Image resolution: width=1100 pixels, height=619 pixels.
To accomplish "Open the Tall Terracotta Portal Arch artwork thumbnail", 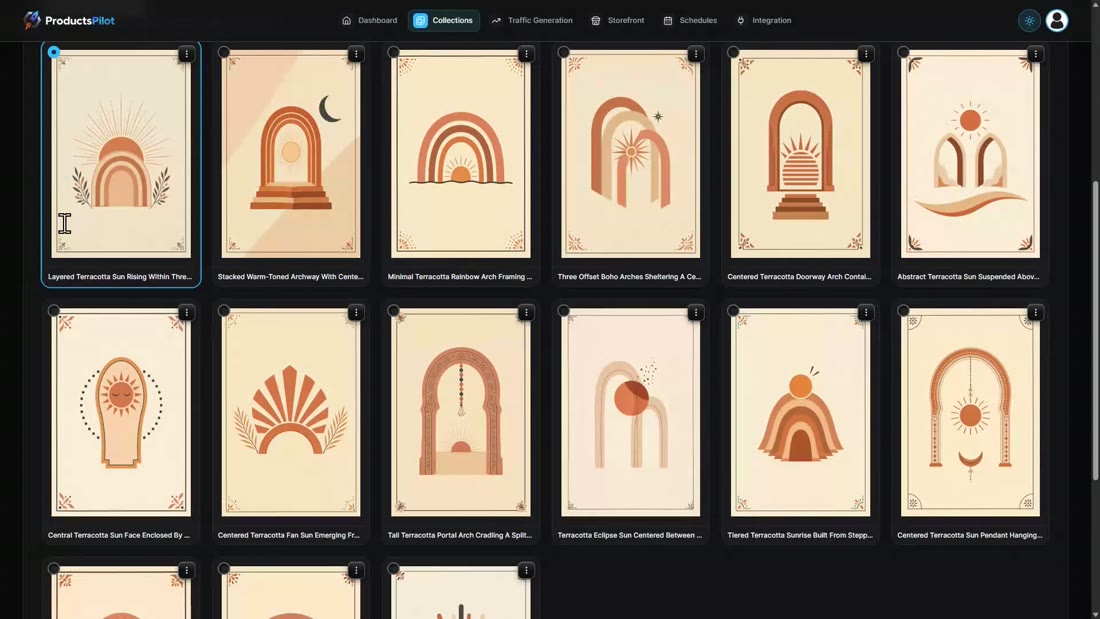I will click(x=461, y=413).
